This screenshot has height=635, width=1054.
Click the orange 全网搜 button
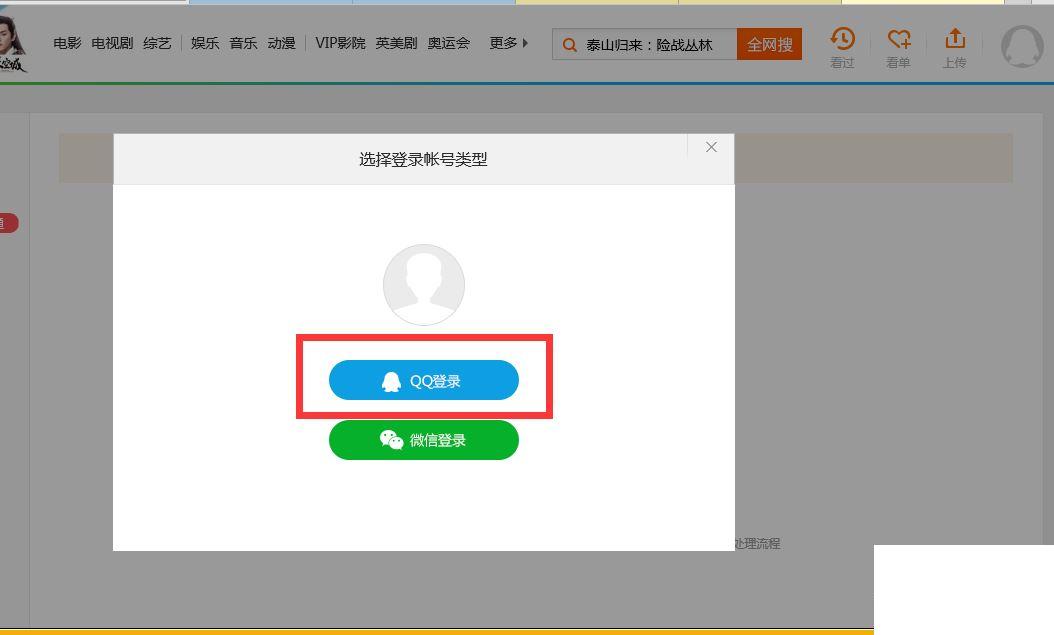coord(770,44)
